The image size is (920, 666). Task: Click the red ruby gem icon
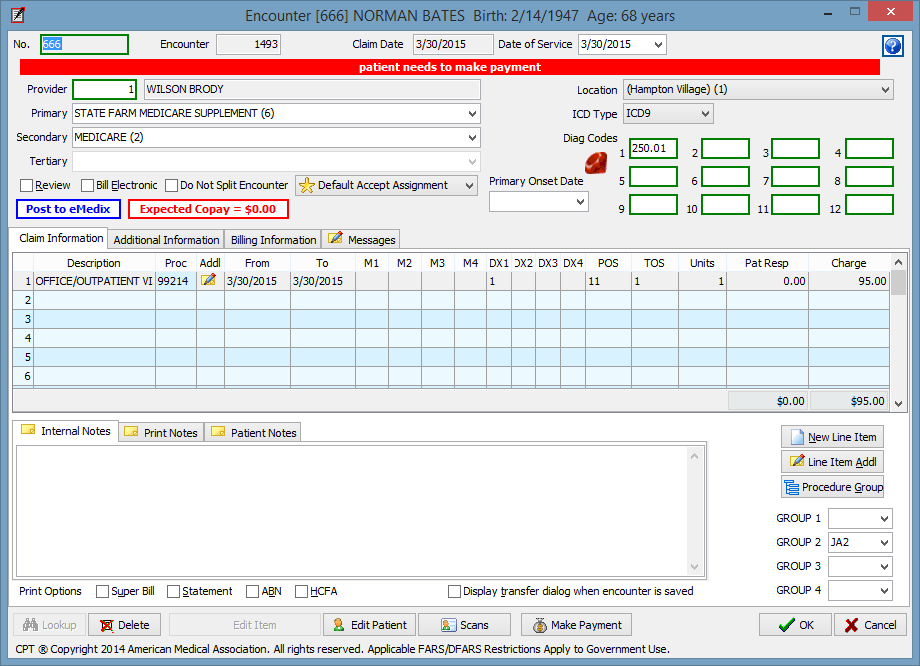596,163
